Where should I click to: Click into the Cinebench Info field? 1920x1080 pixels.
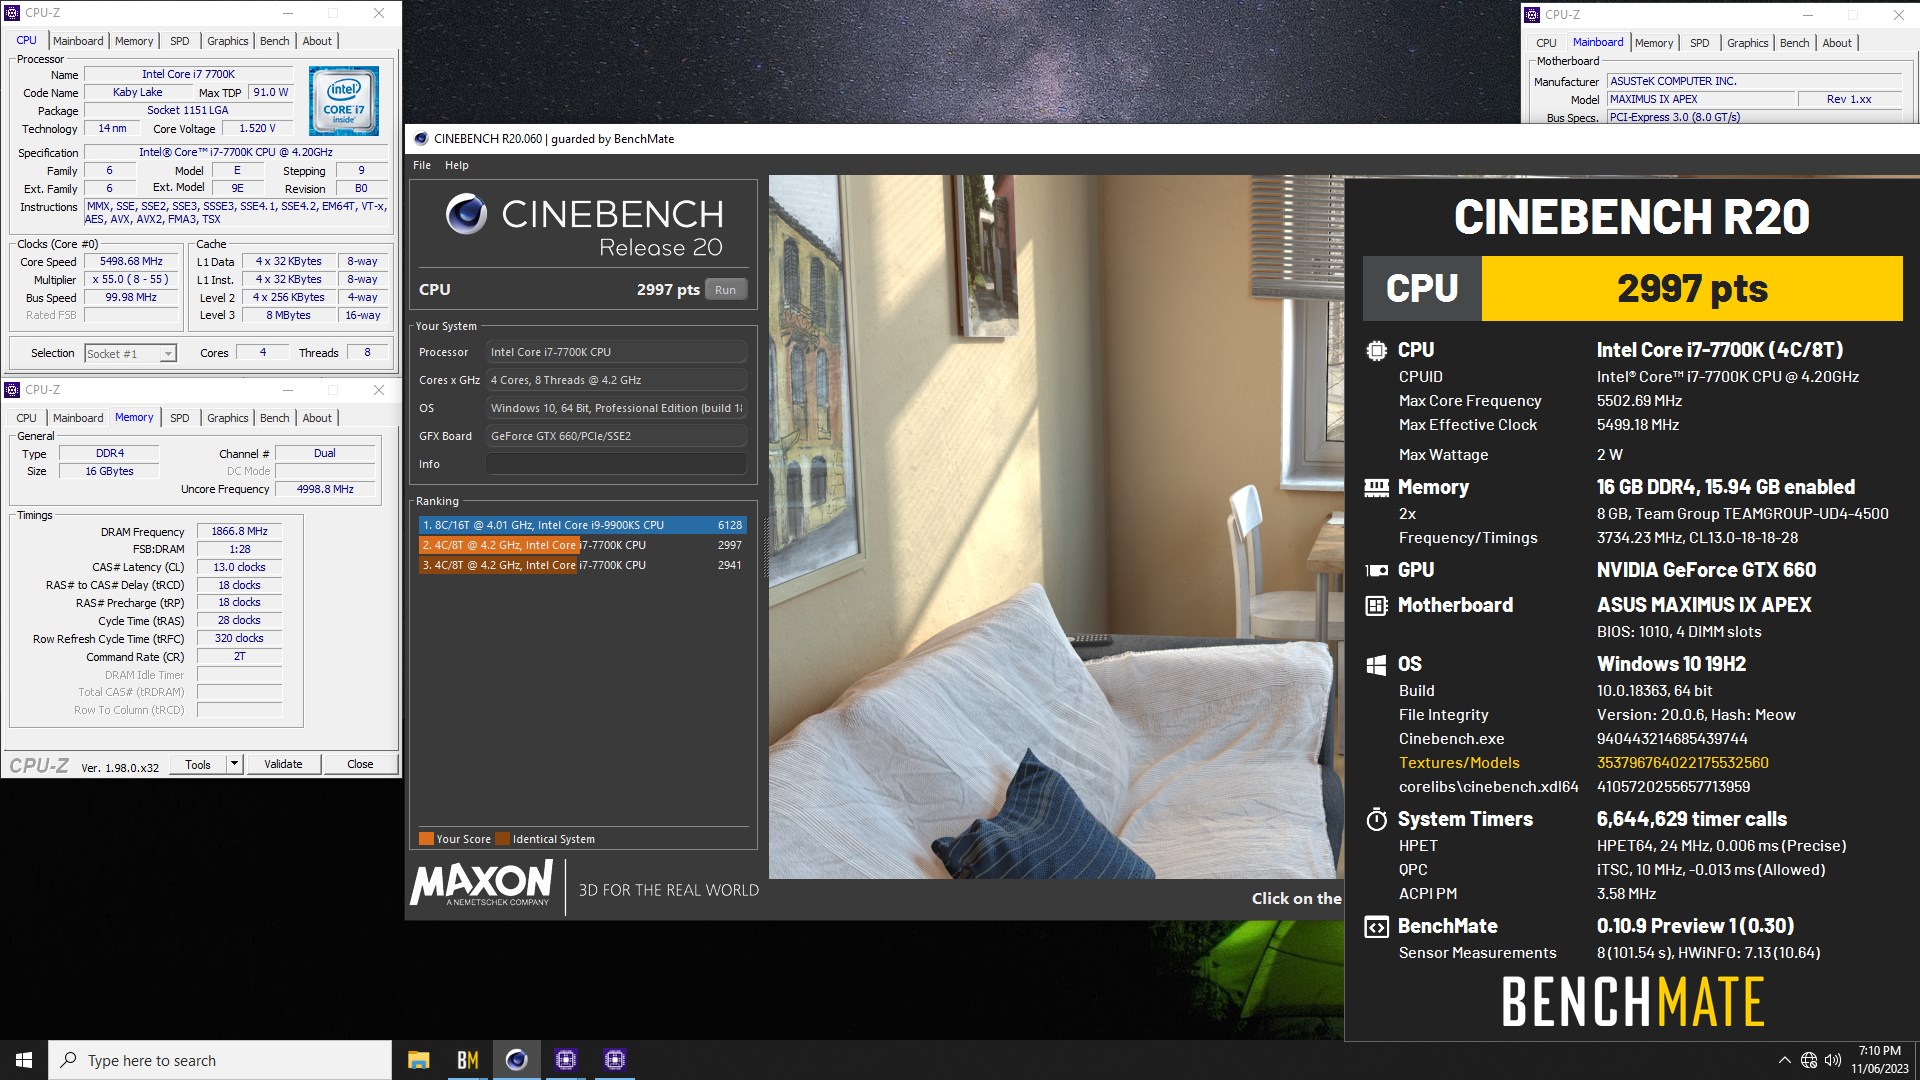[616, 464]
